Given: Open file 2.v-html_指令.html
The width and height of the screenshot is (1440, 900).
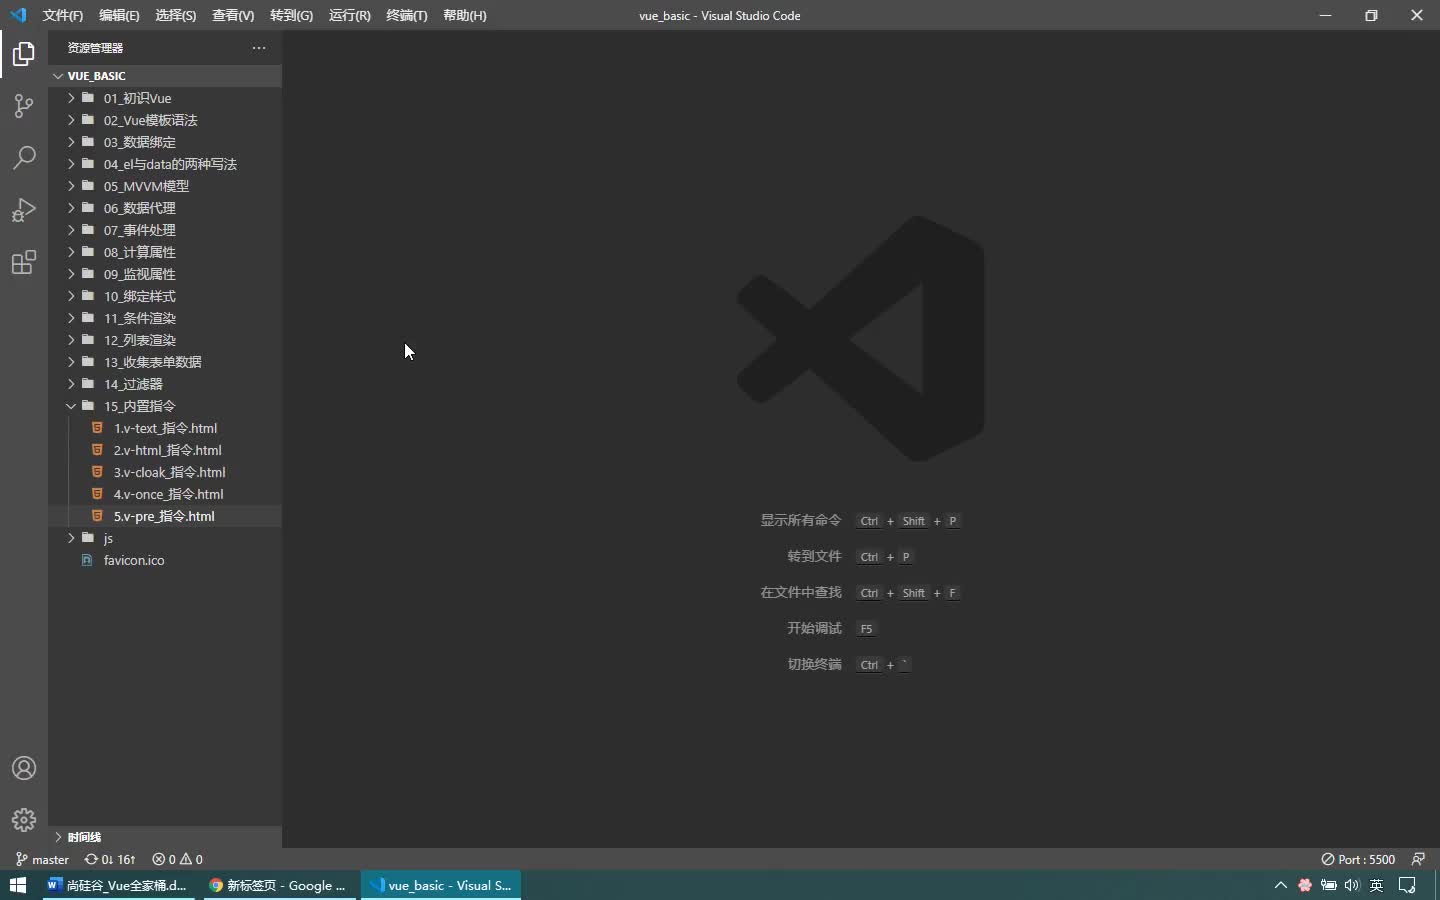Looking at the screenshot, I should [165, 450].
